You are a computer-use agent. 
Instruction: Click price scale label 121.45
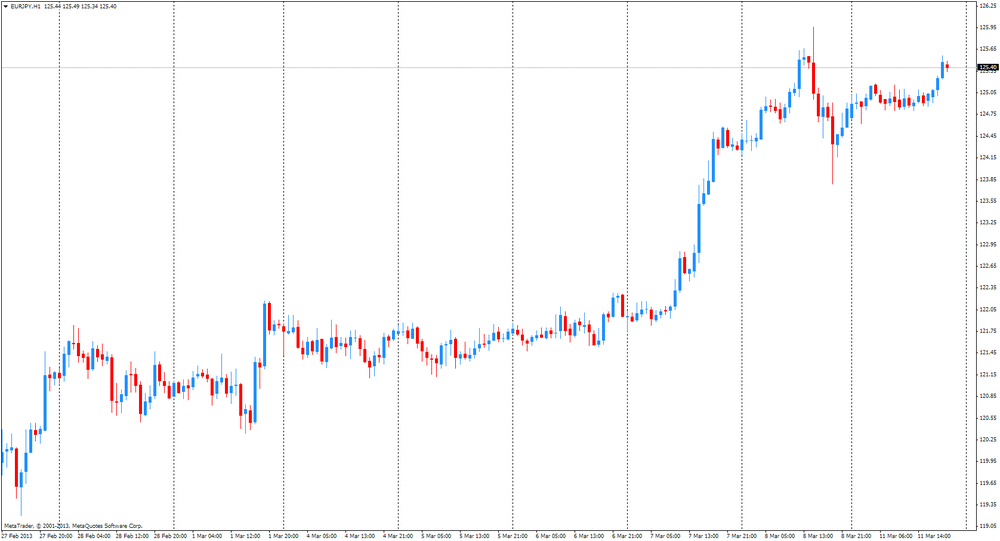pos(988,352)
